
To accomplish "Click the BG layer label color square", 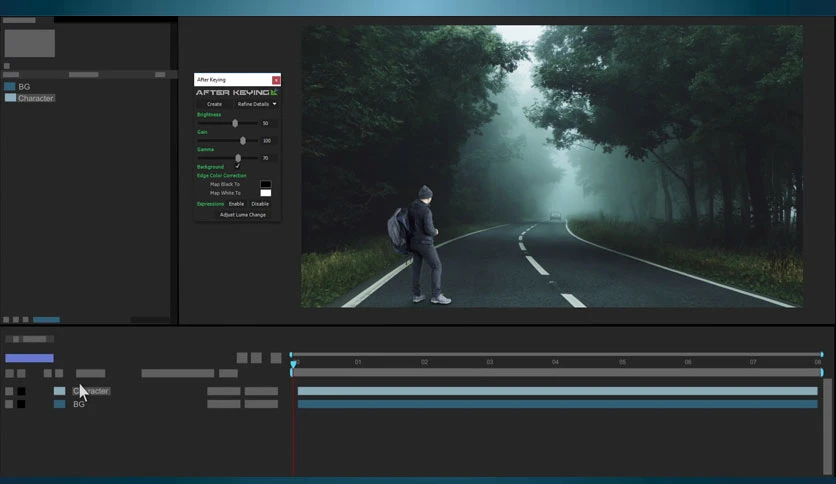I will 59,404.
